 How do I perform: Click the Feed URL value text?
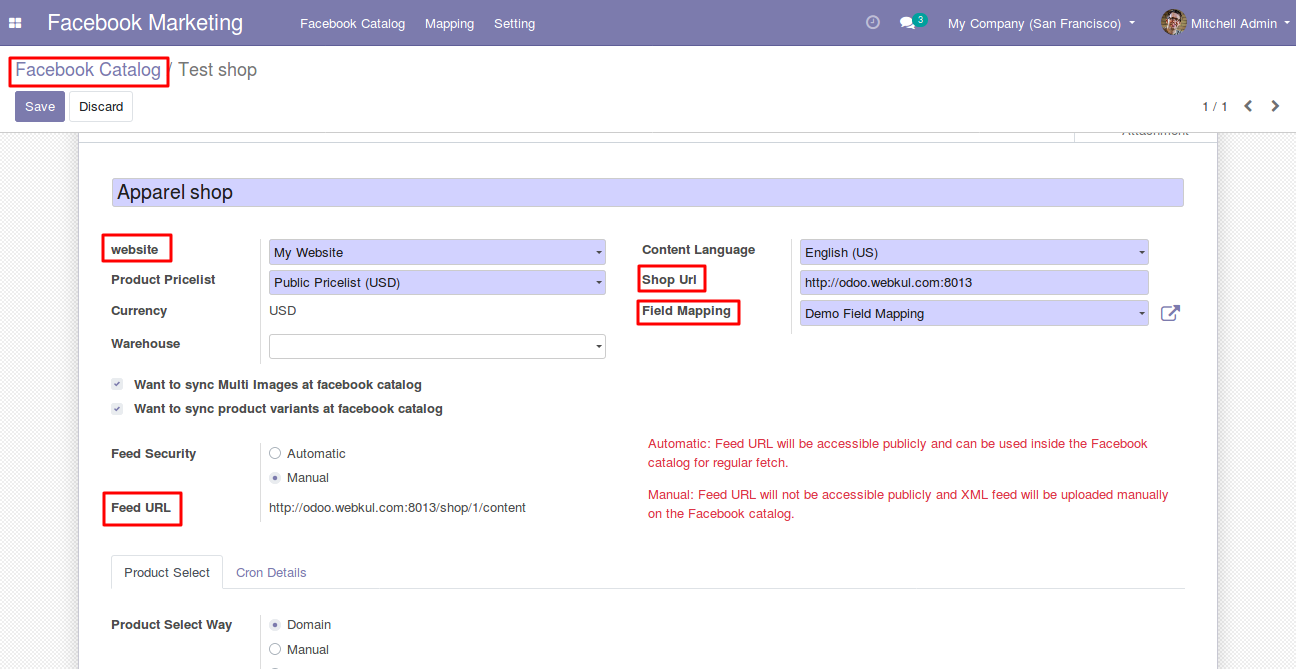coord(397,507)
